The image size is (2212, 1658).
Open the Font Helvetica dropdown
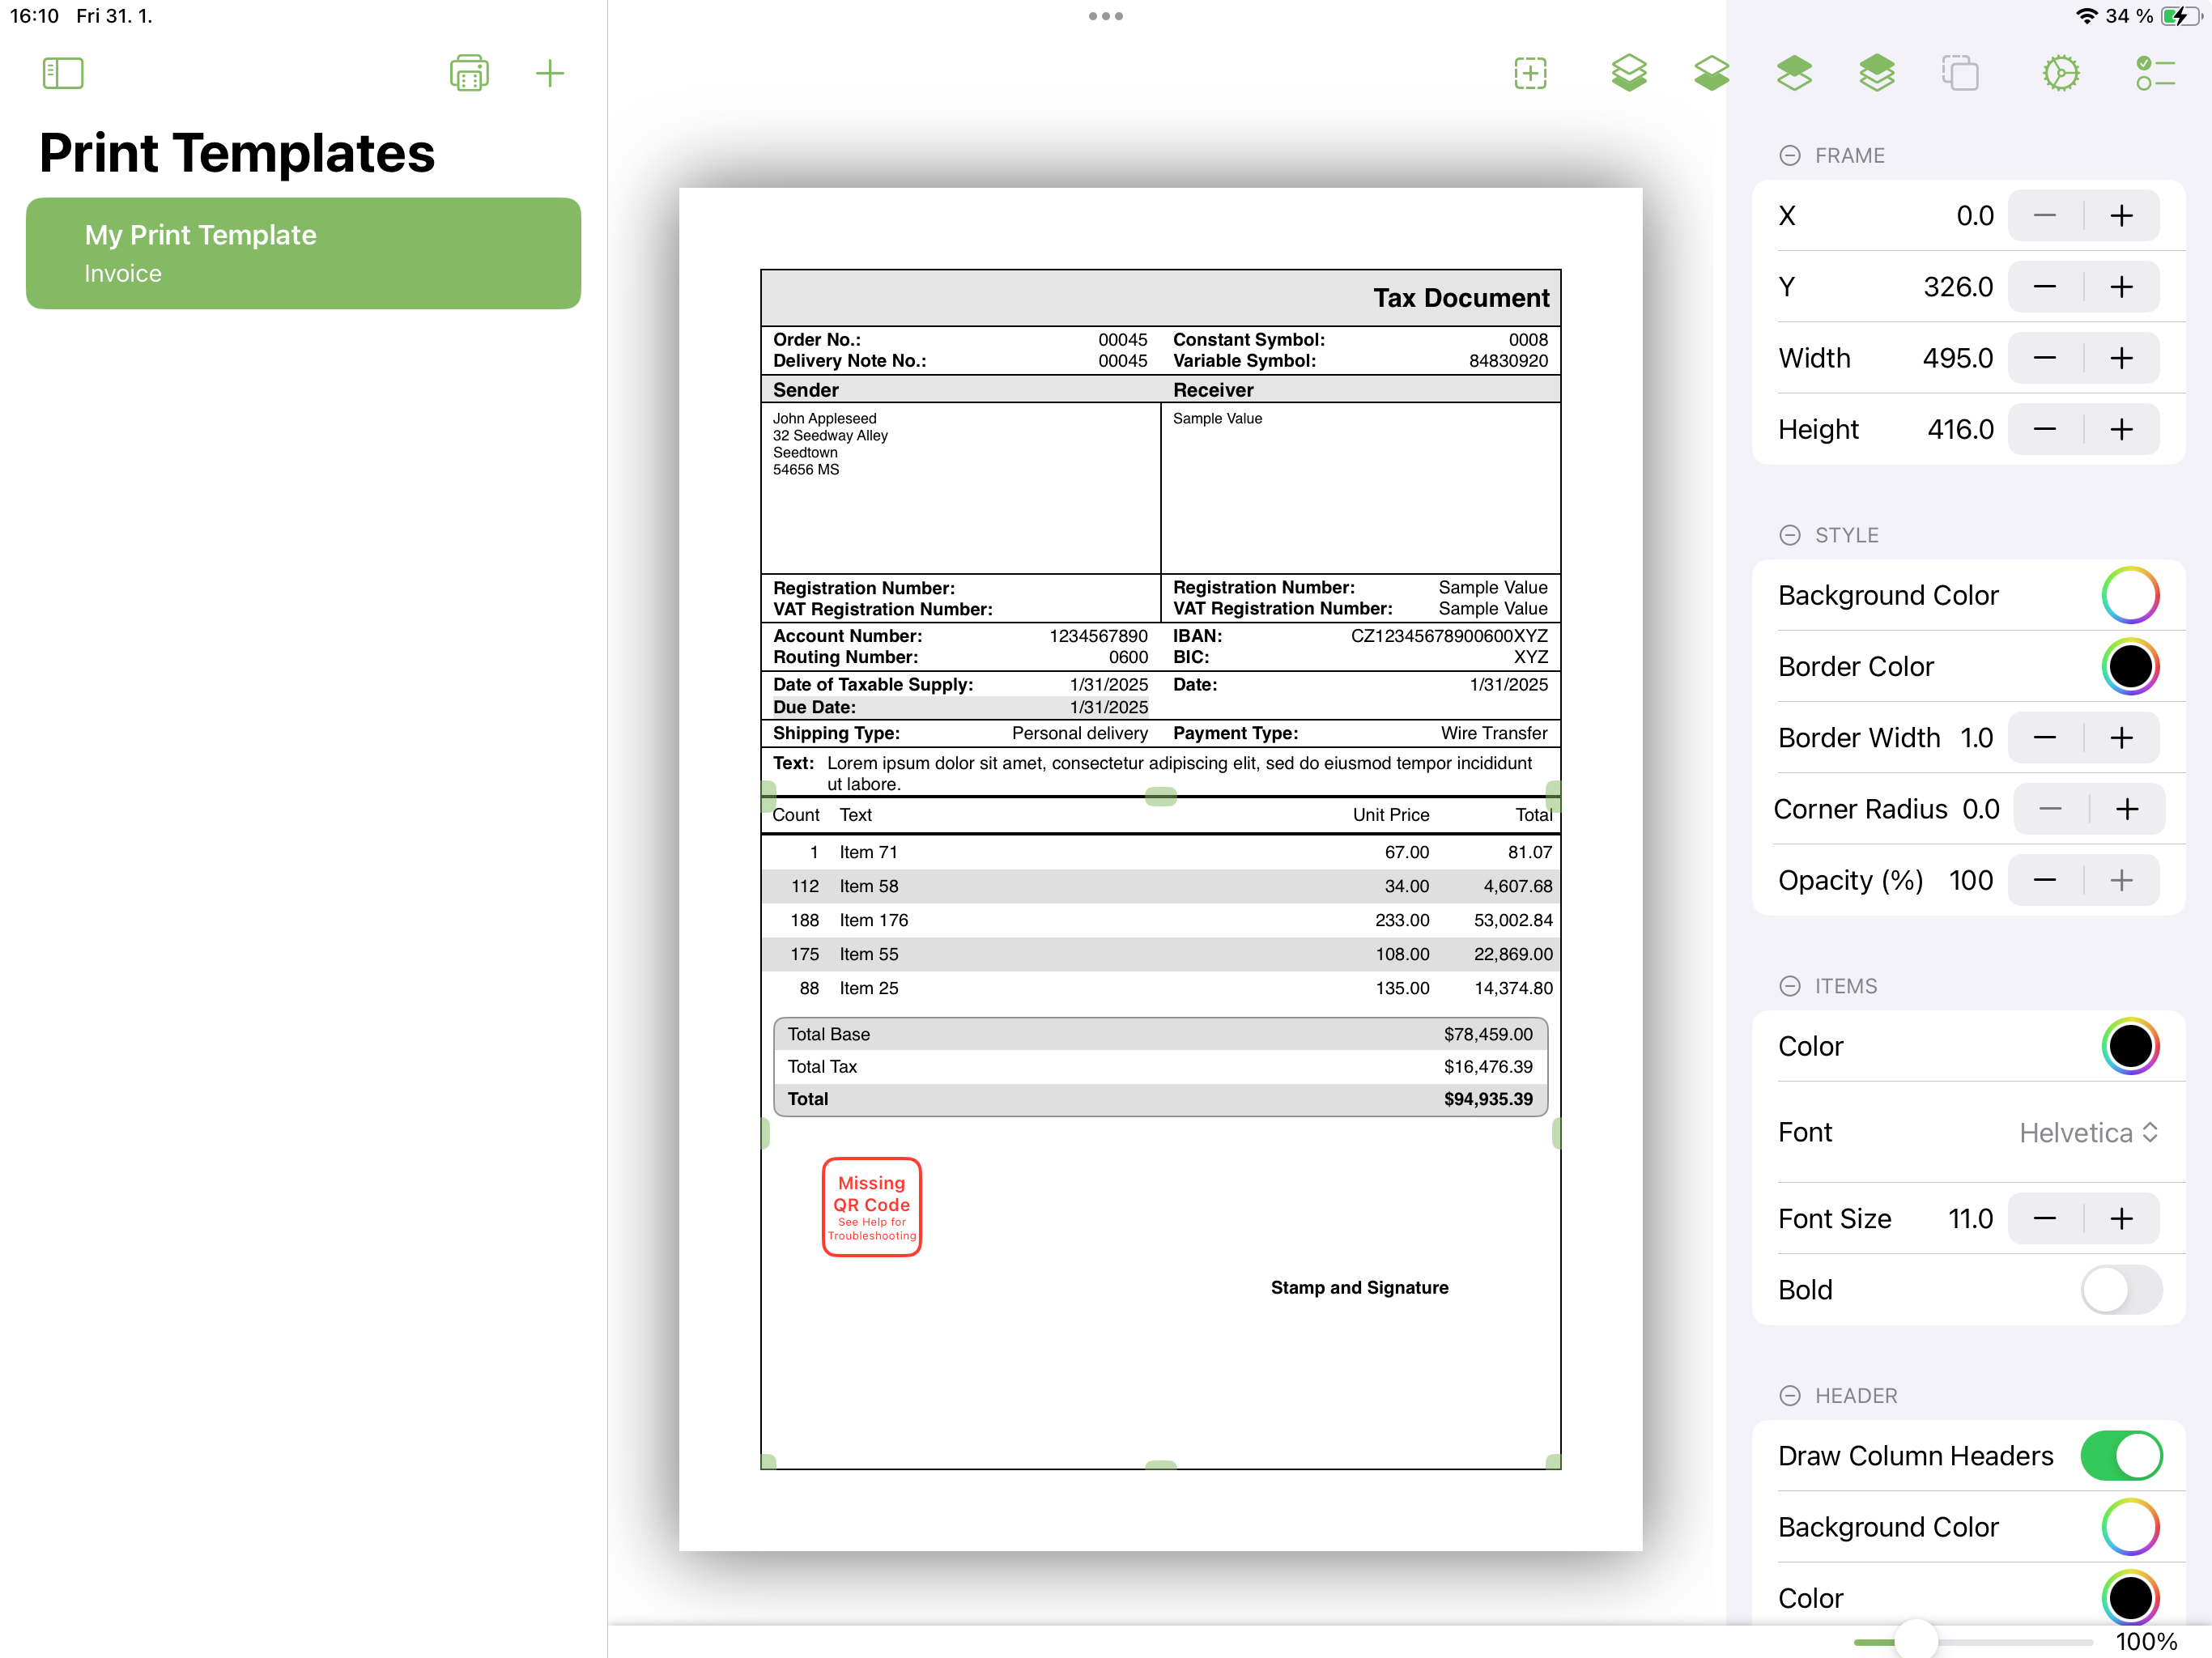coord(2088,1133)
